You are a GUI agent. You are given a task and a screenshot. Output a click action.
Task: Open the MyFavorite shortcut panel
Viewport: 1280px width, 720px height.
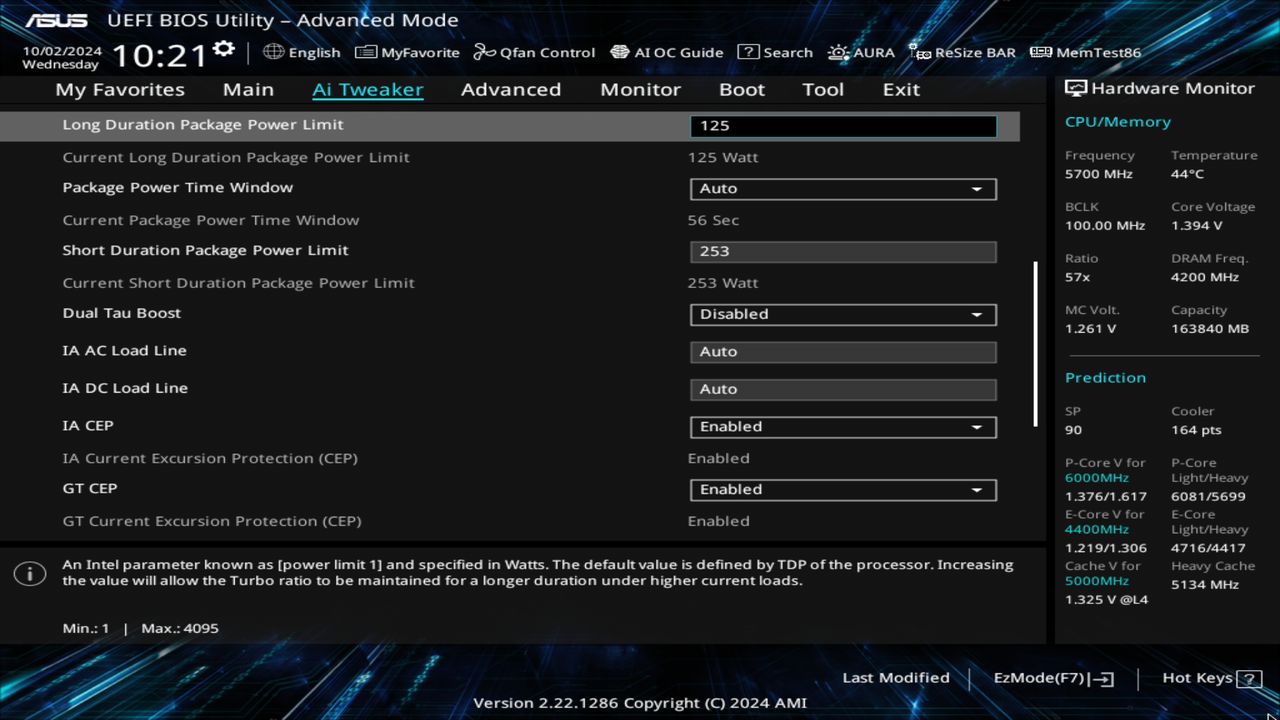(407, 52)
